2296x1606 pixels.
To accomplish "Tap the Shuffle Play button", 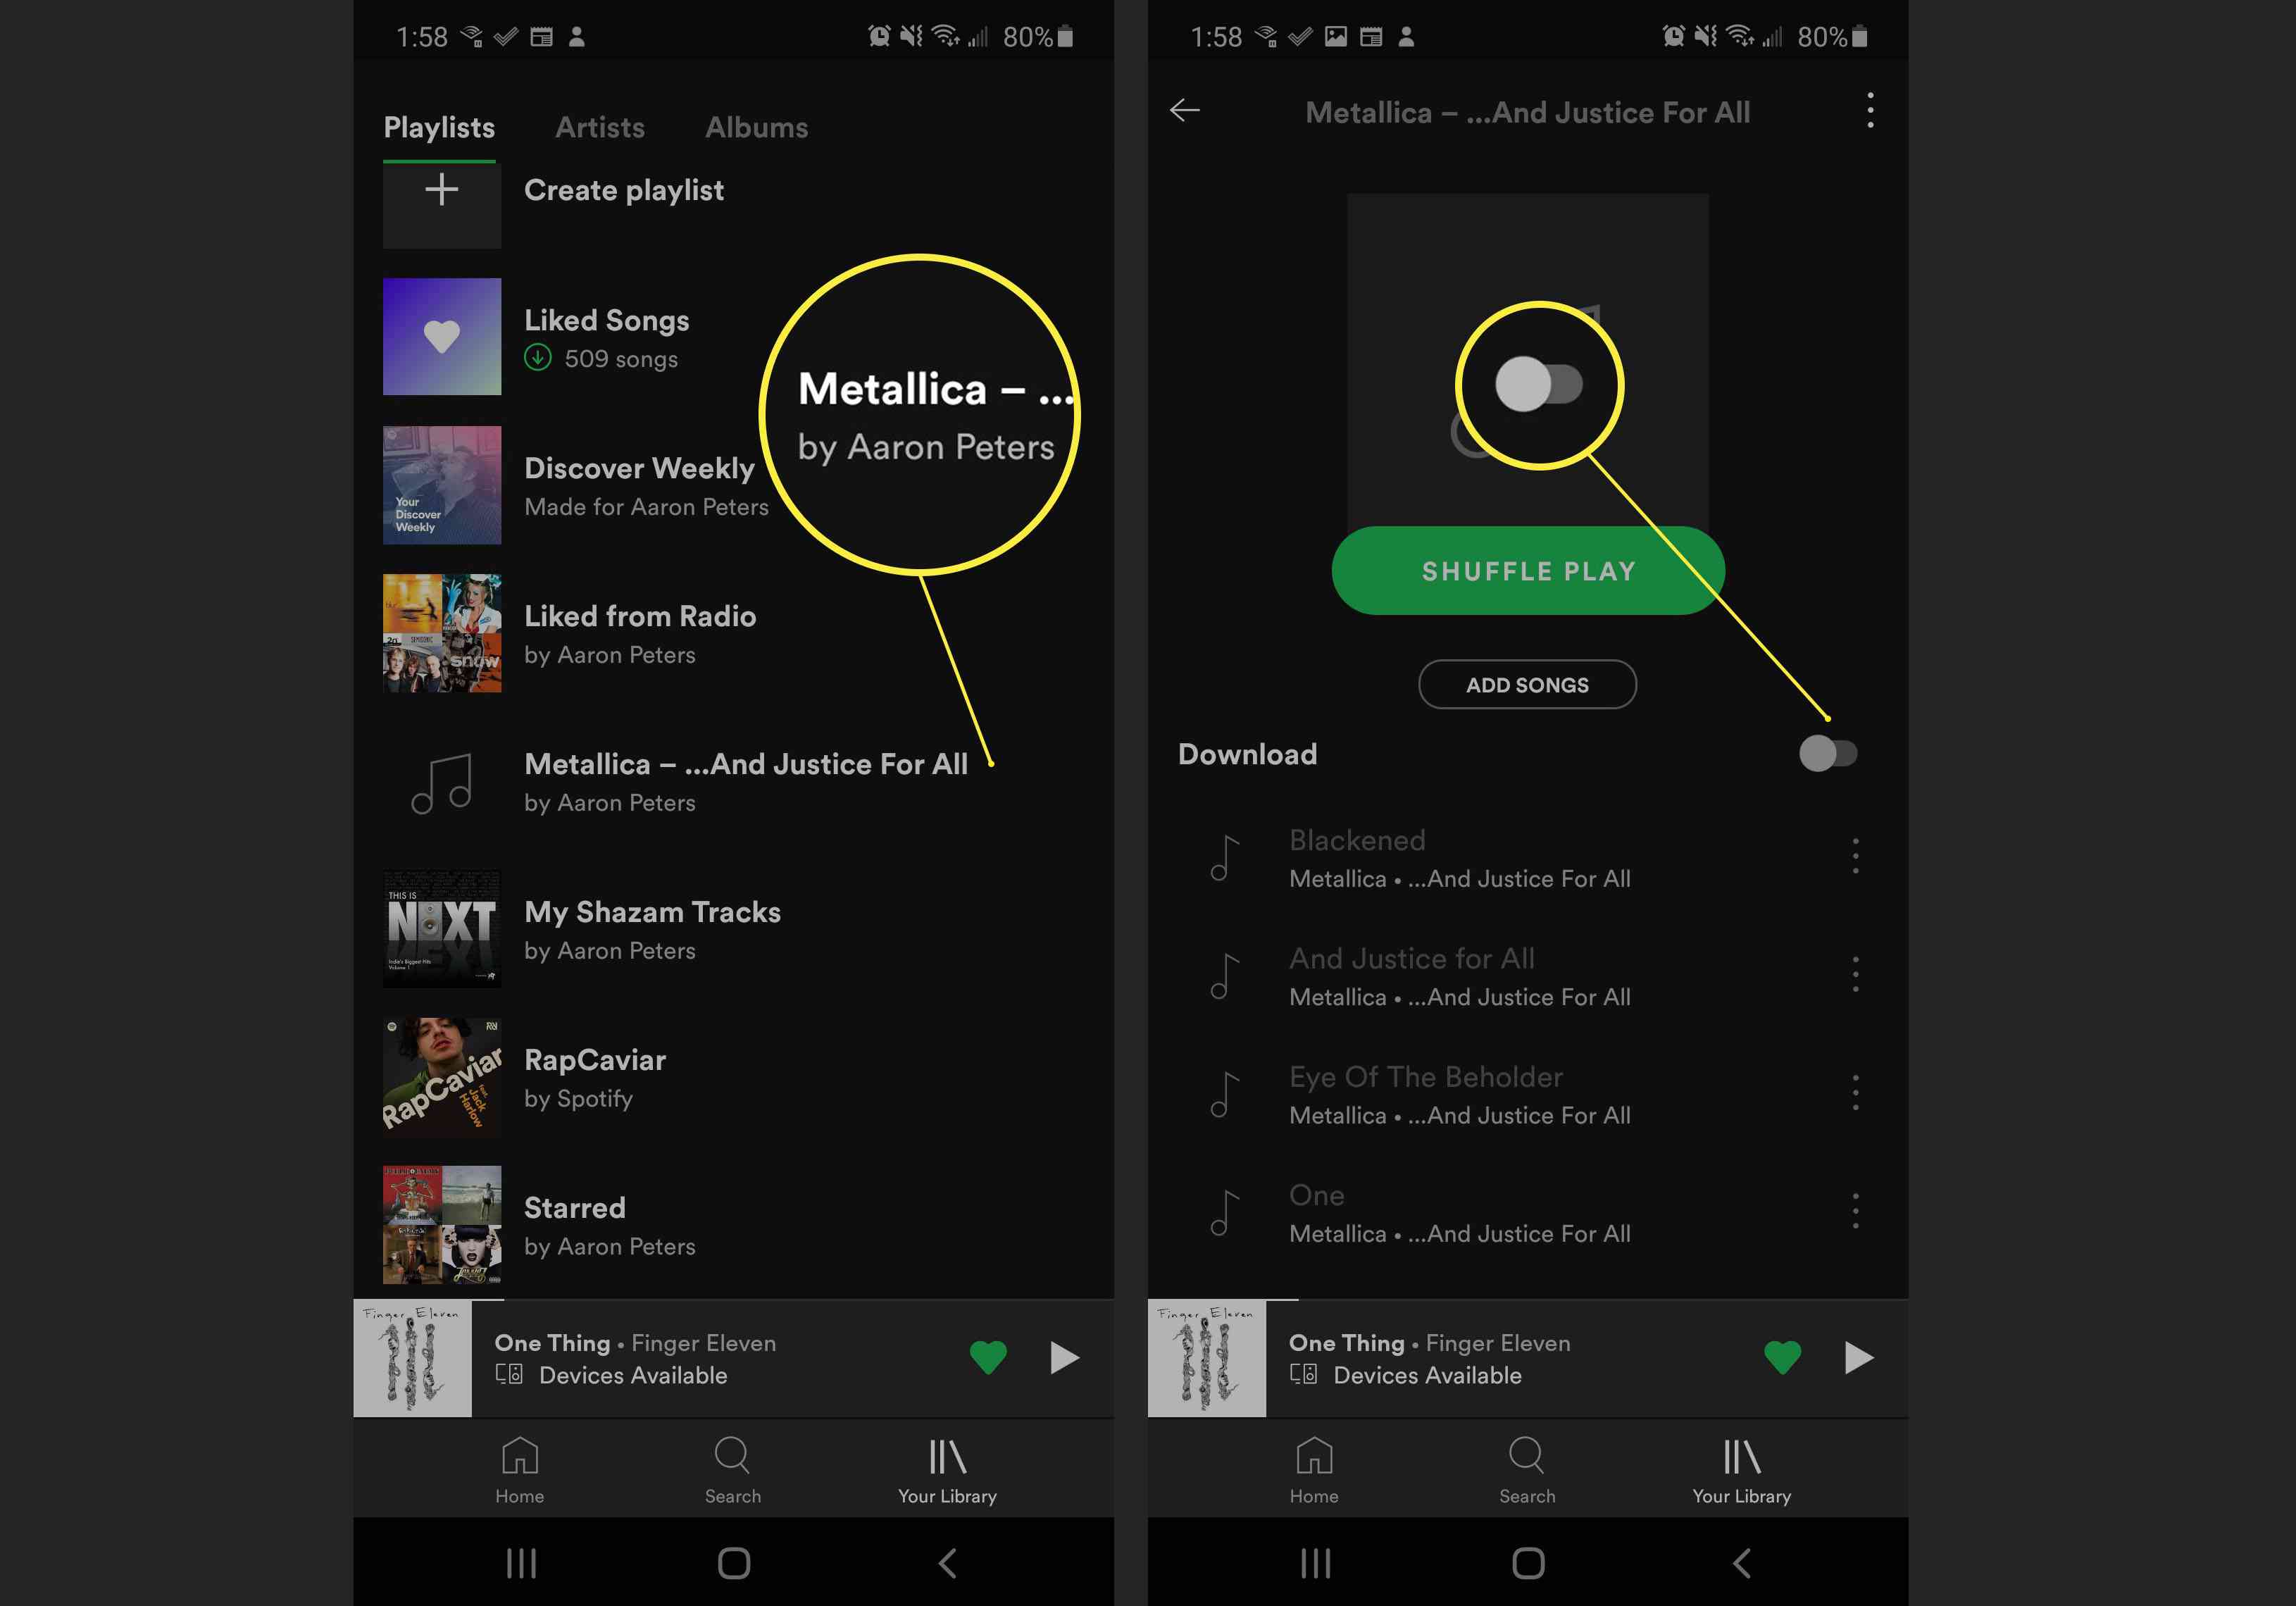I will pyautogui.click(x=1527, y=569).
